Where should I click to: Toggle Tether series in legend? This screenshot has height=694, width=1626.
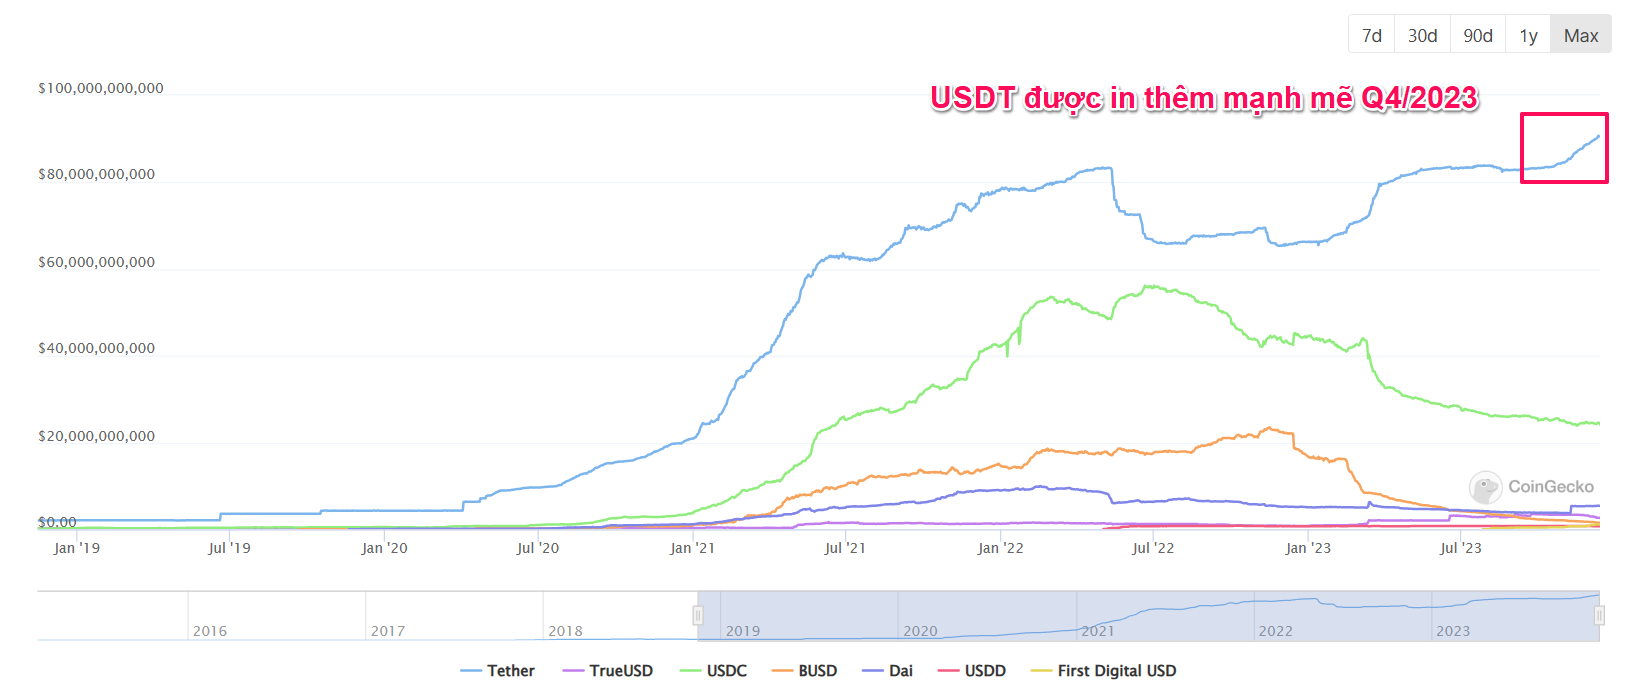497,671
